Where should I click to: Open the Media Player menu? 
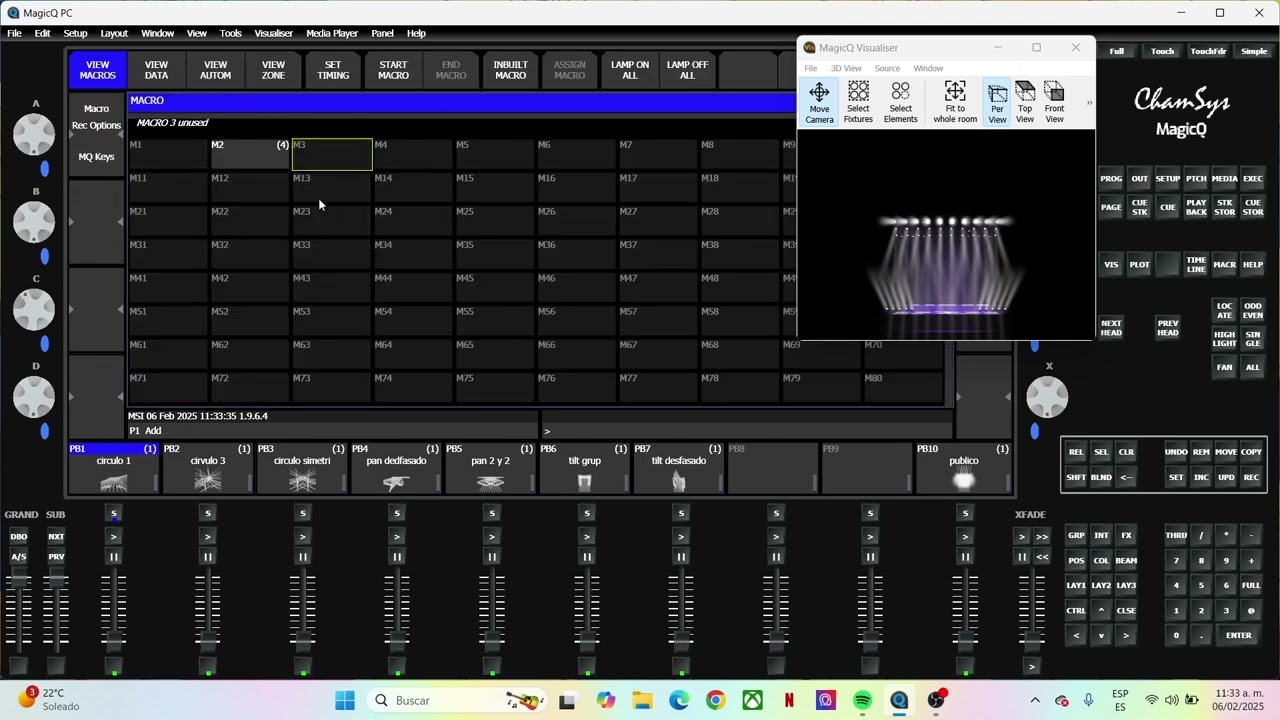pos(332,33)
